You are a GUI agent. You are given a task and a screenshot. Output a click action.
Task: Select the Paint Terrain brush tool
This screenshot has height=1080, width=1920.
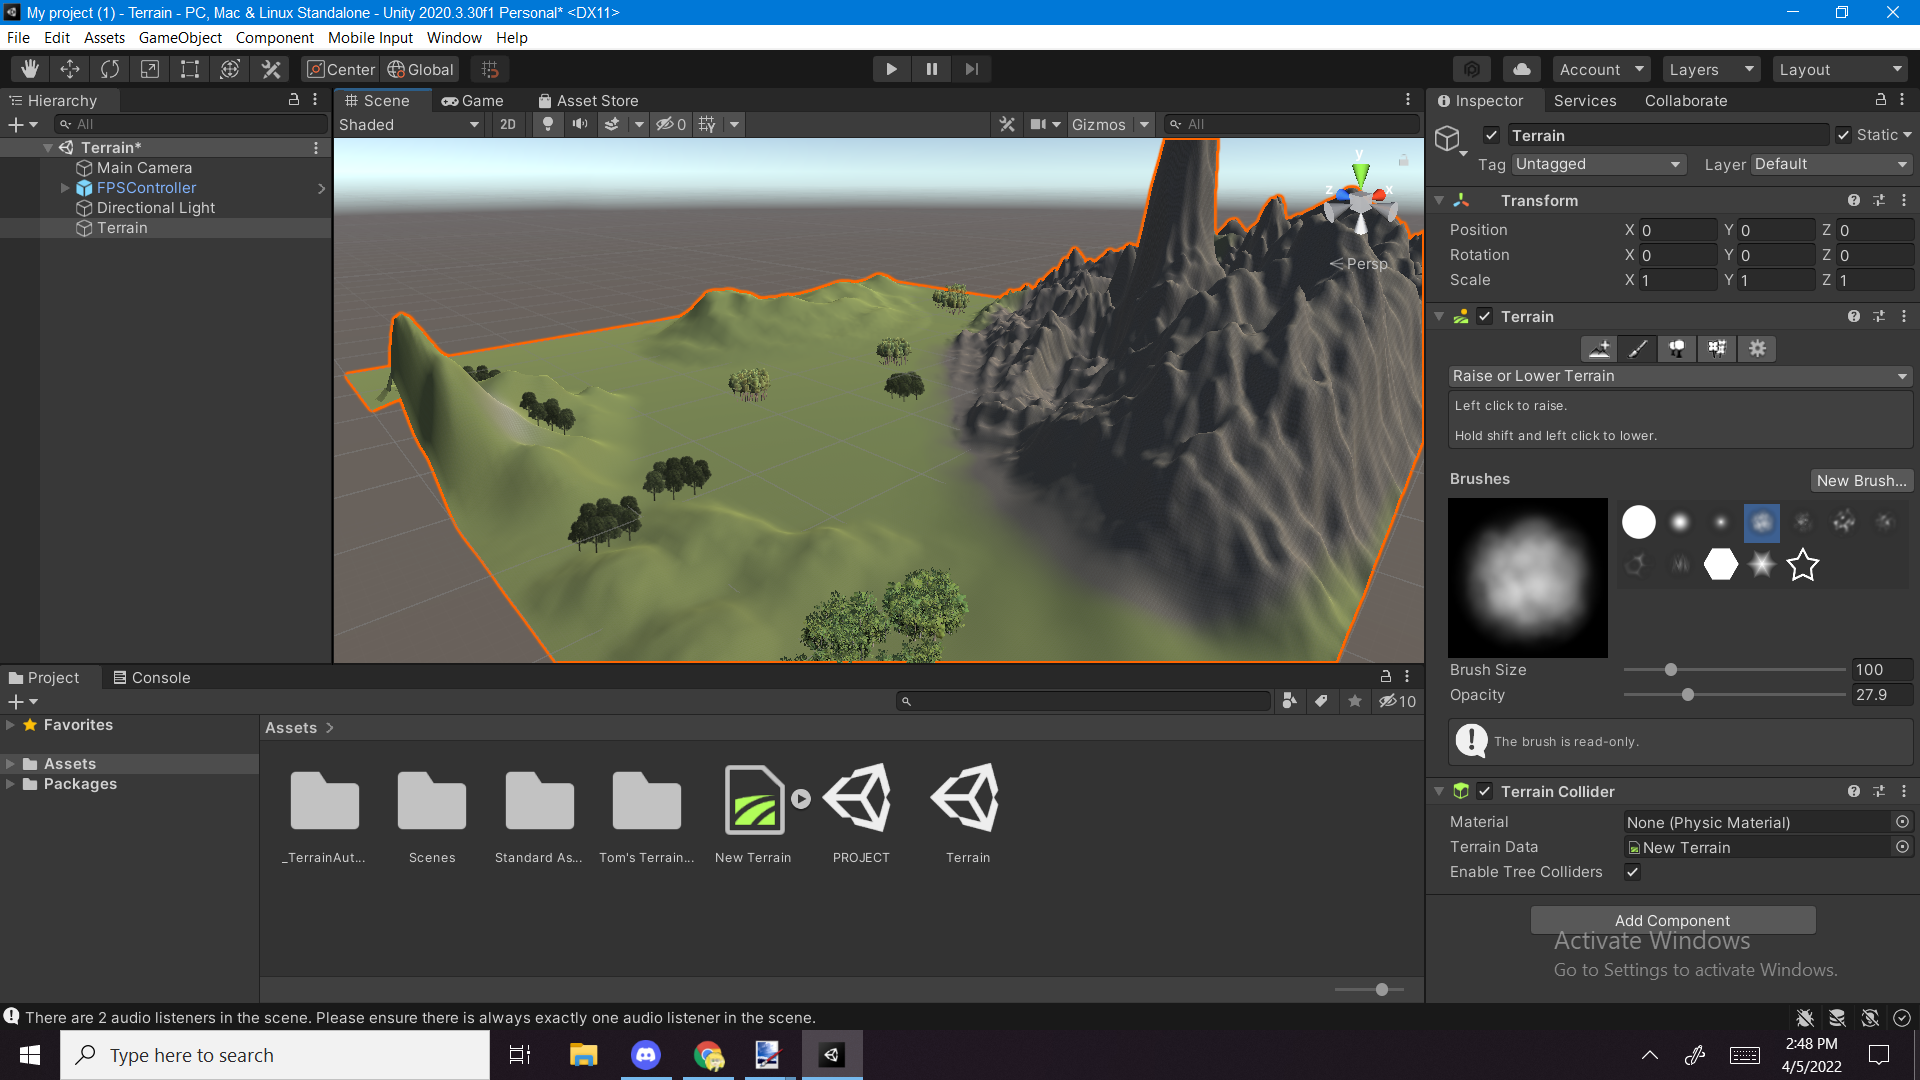pos(1638,348)
